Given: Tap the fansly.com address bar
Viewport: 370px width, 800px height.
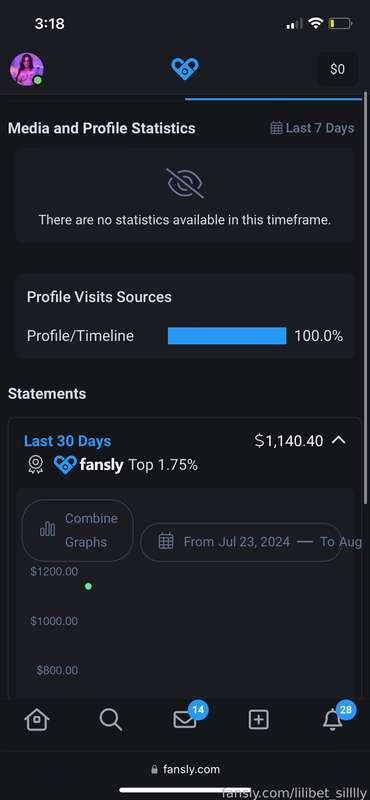Looking at the screenshot, I should (185, 769).
